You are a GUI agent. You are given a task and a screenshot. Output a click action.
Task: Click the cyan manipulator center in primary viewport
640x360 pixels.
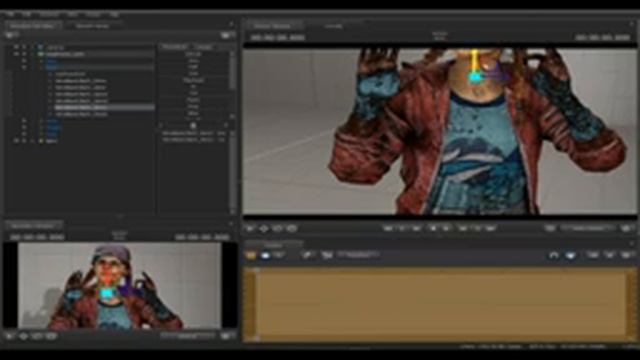click(475, 76)
